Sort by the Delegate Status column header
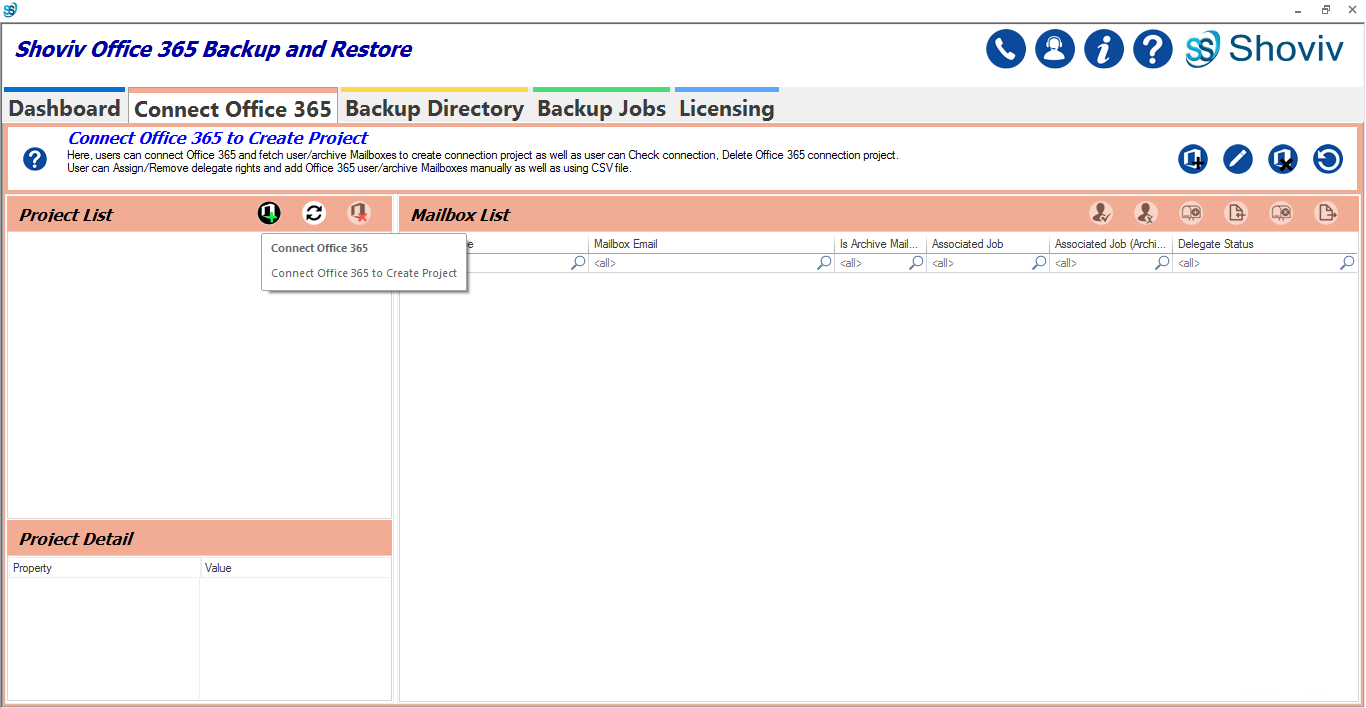This screenshot has height=708, width=1366. point(1265,244)
